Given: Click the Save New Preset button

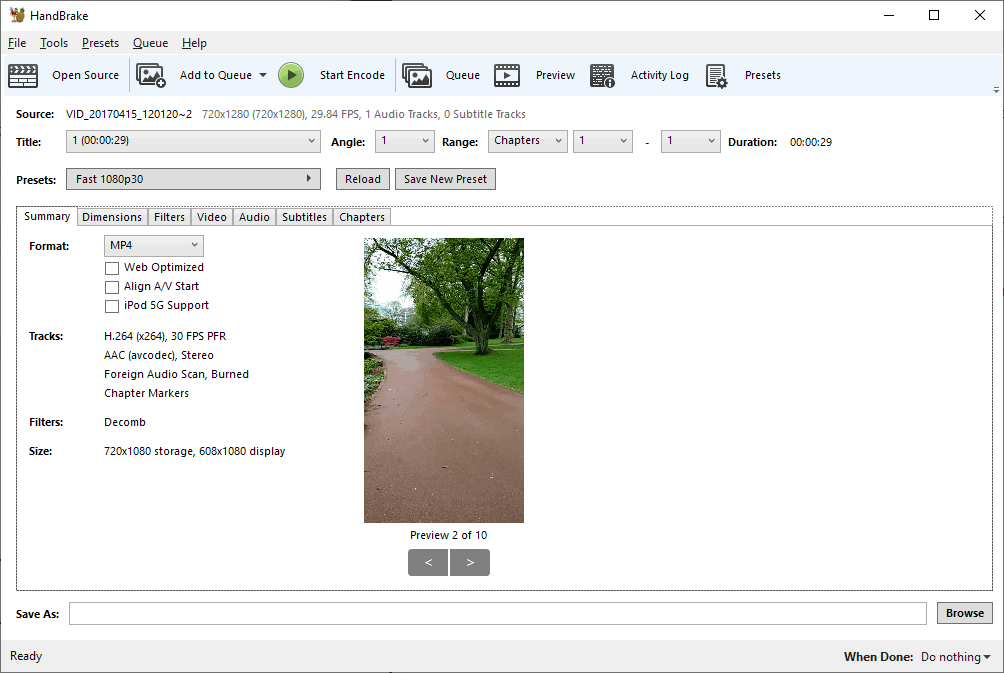Looking at the screenshot, I should coord(445,178).
